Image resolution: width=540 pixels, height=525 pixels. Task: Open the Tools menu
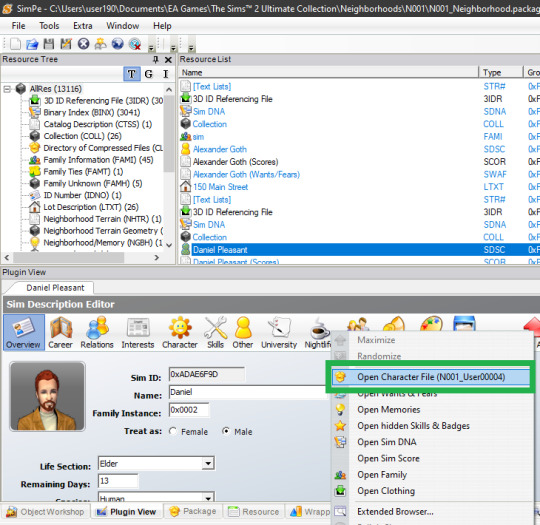[x=49, y=26]
